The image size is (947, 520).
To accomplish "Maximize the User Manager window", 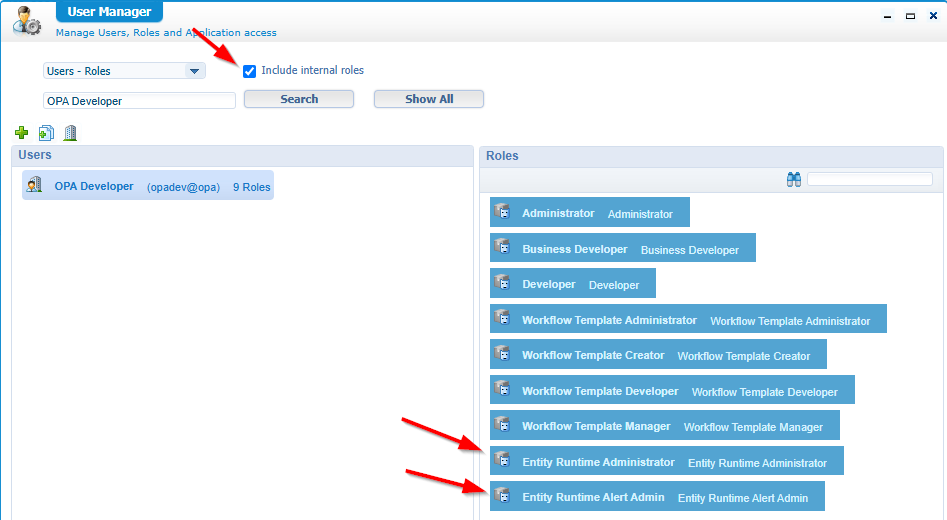I will coord(910,16).
